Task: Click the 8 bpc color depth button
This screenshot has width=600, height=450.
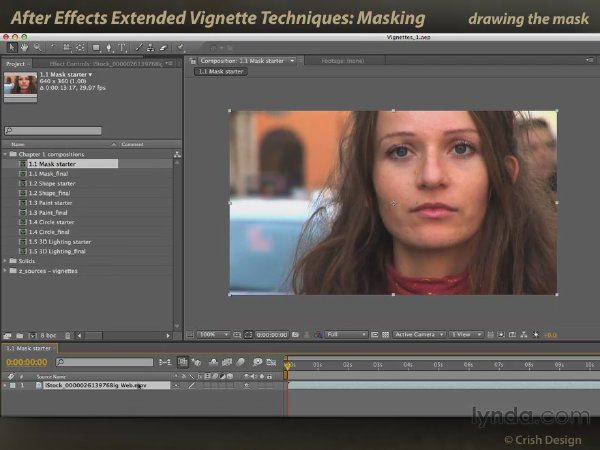Action: pyautogui.click(x=48, y=336)
